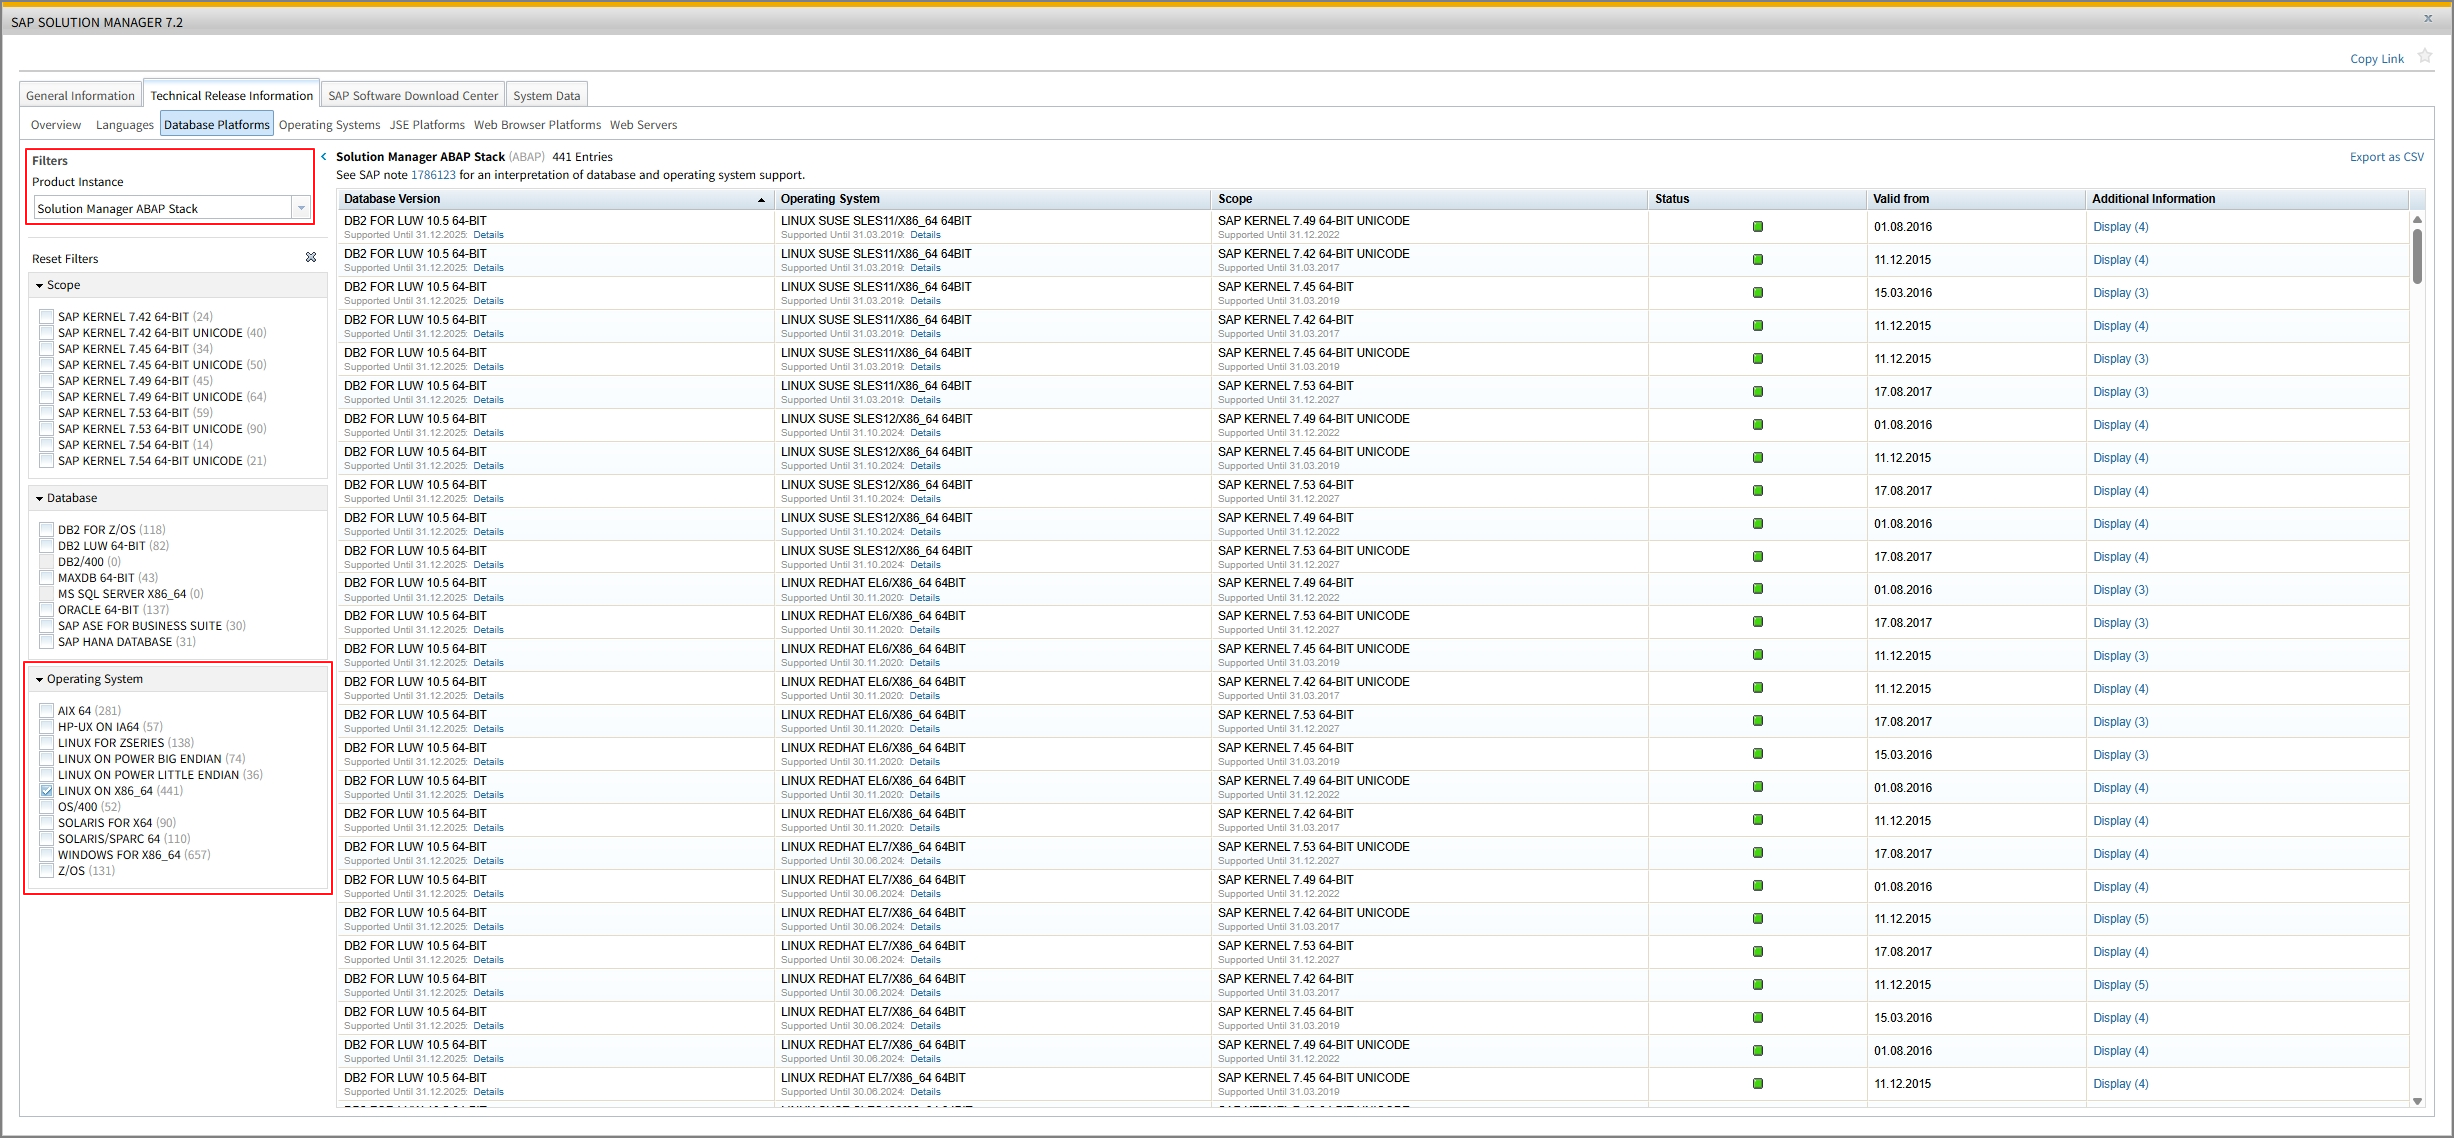Check the DB2 FOR Z/OS database filter

(x=46, y=530)
